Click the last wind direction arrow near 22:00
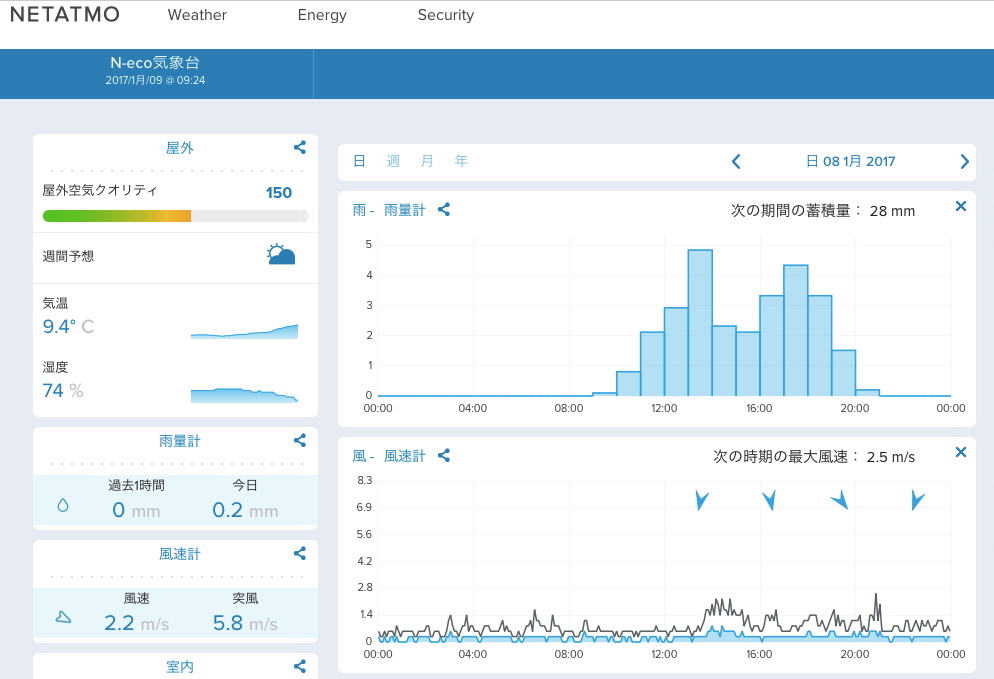 [x=917, y=500]
